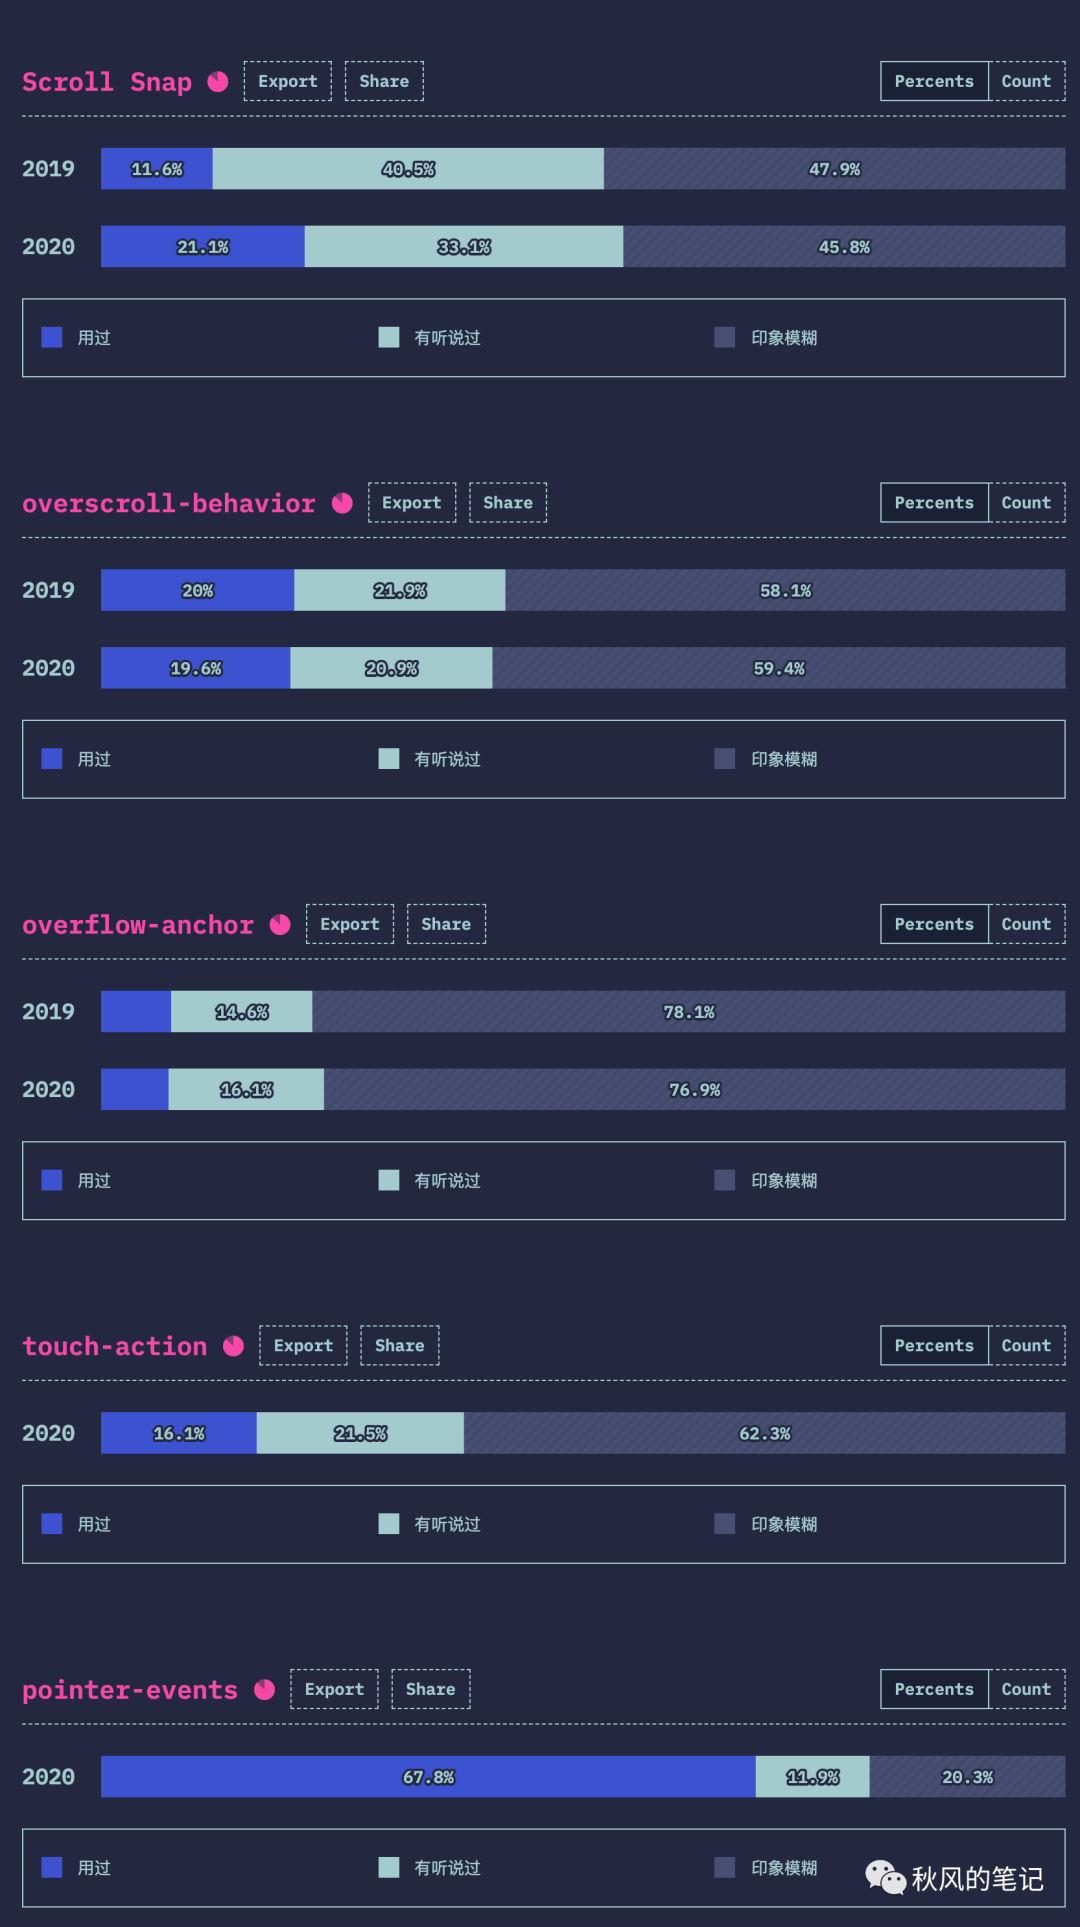
Task: Share the touch-action chart
Action: pyautogui.click(x=400, y=1346)
